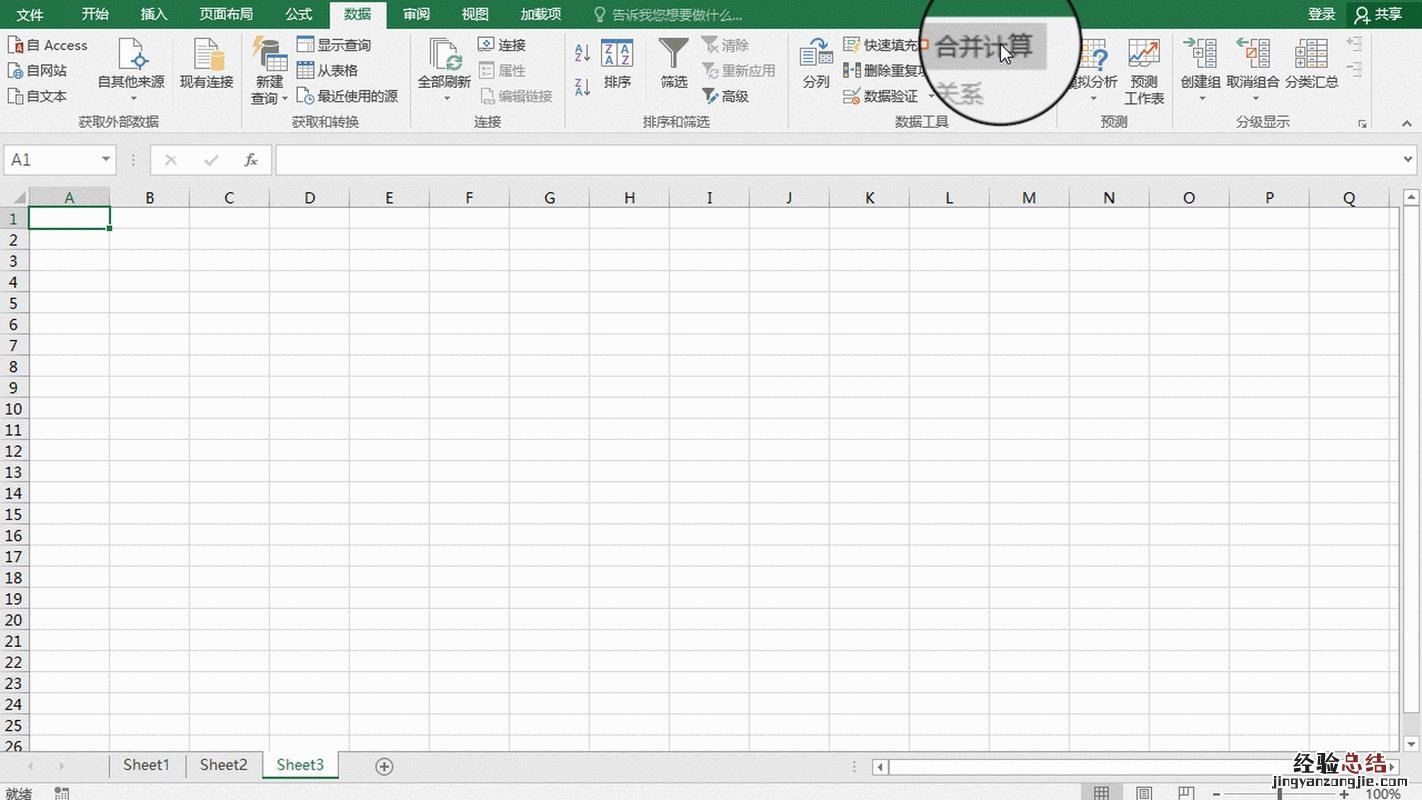This screenshot has height=800, width=1422.
Task: Click the 分列 (Text to Columns) icon
Action: coord(816,55)
